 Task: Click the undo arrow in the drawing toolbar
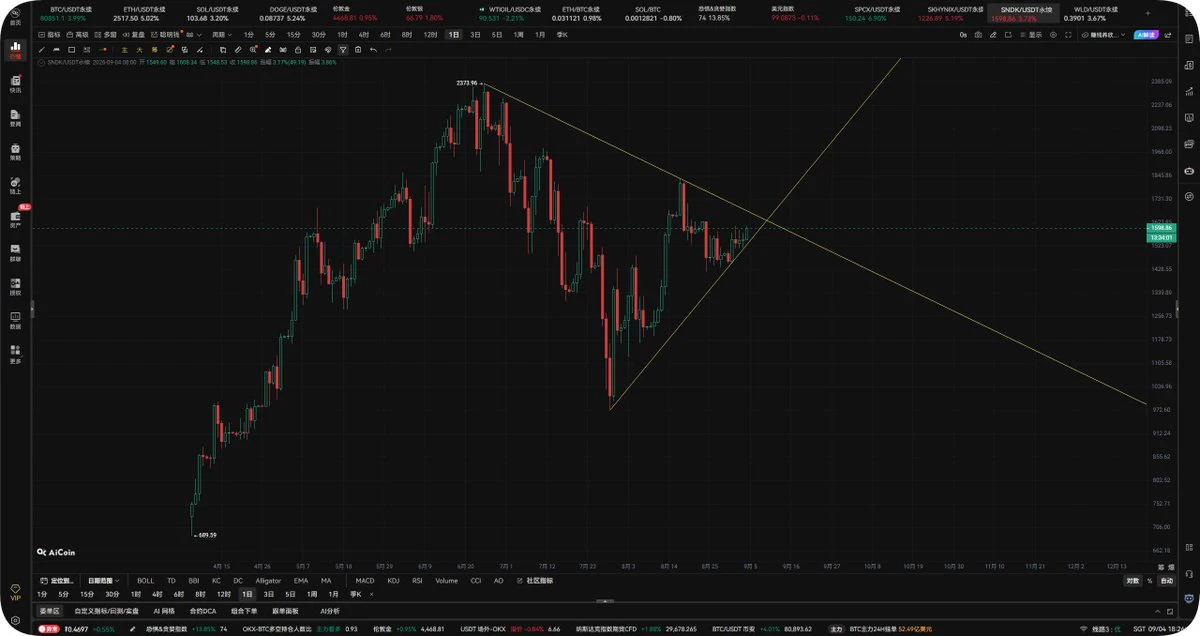point(374,49)
